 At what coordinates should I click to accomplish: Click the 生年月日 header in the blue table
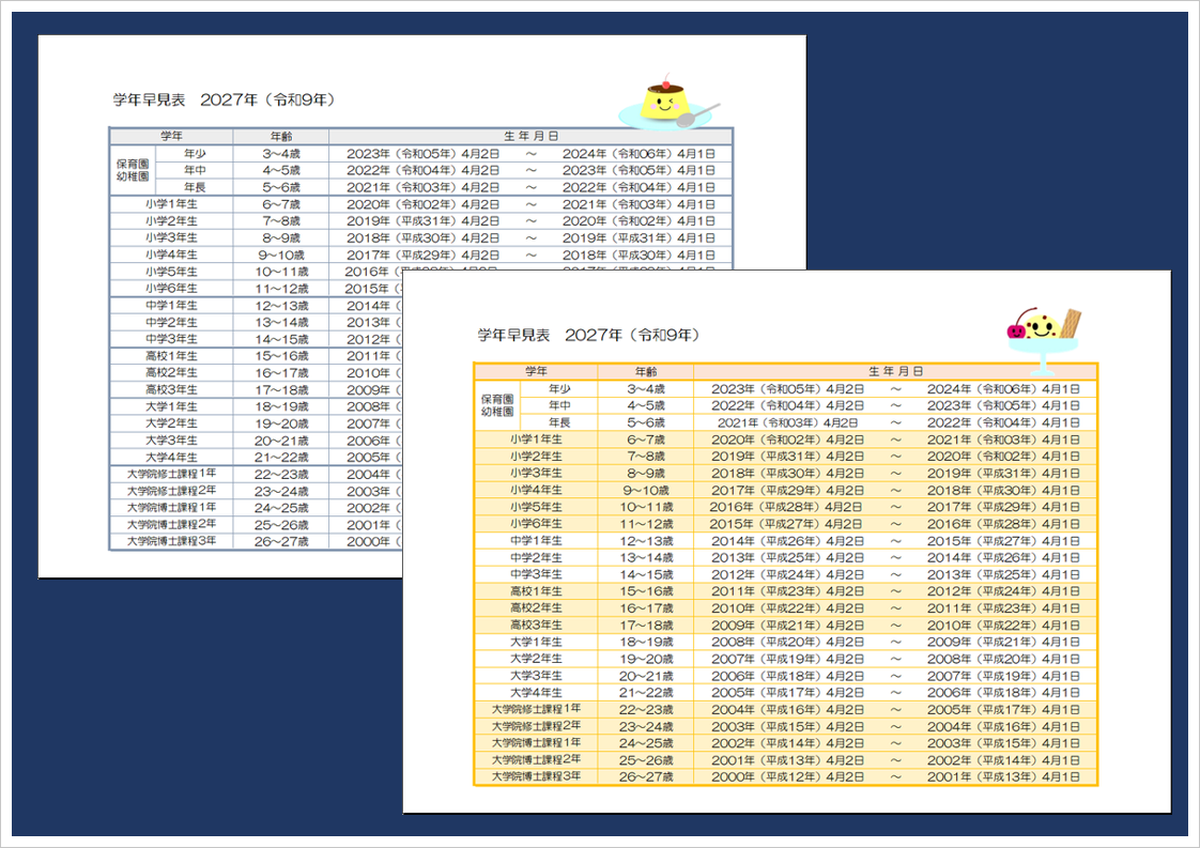531,136
